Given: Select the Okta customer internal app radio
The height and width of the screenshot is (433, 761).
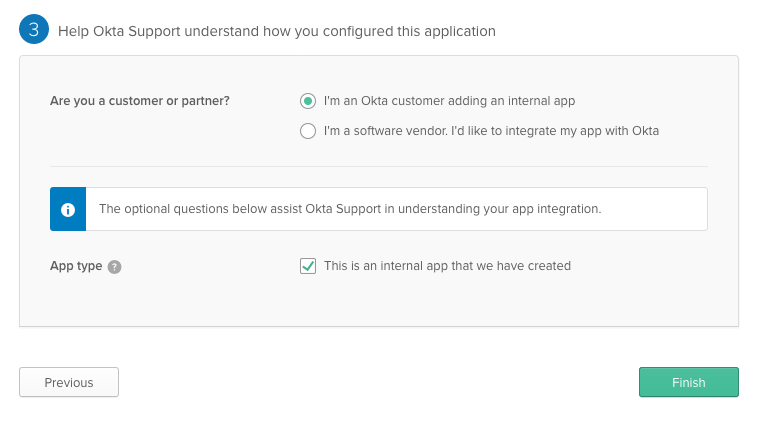Looking at the screenshot, I should [x=308, y=101].
